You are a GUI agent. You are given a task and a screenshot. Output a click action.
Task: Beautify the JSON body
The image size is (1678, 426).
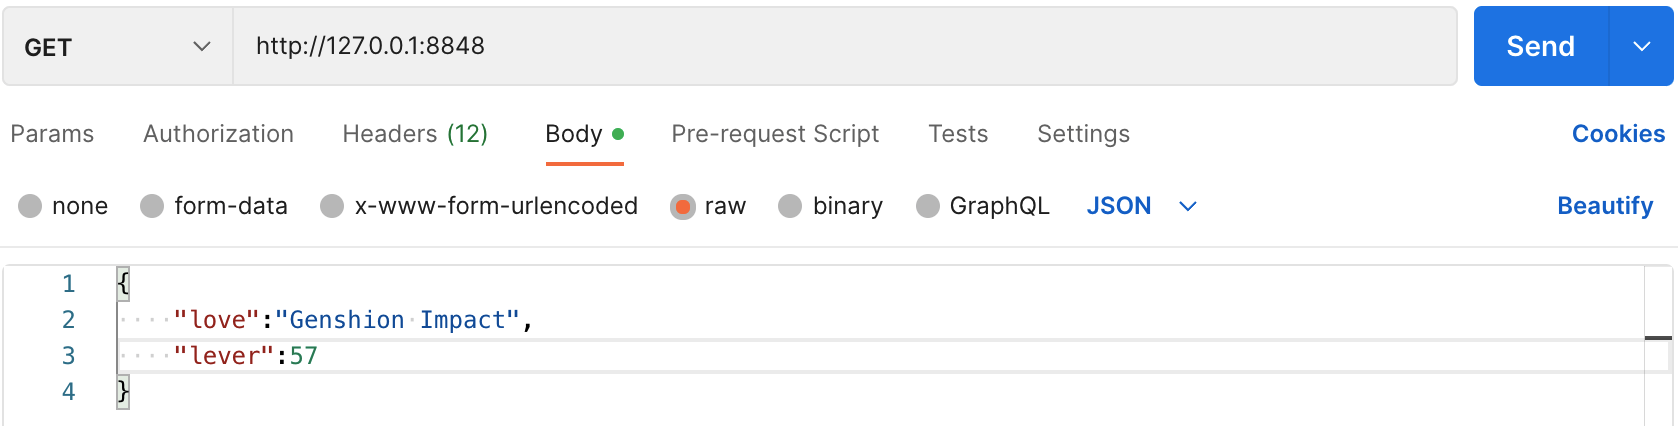[1605, 206]
